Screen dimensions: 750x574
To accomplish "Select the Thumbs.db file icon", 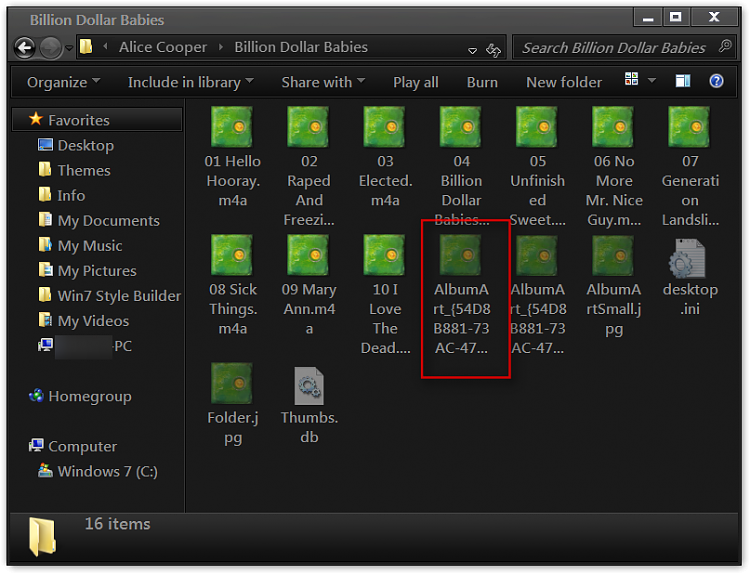I will coord(309,386).
